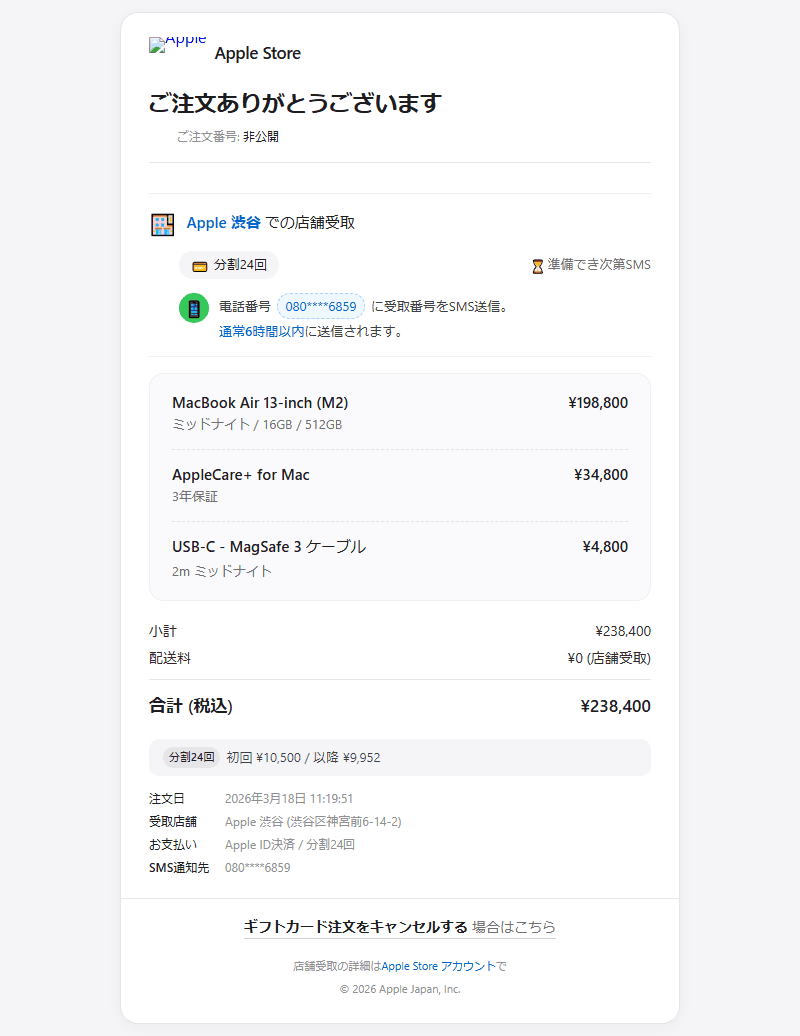Enable SMS通知先 phone number entry
The height and width of the screenshot is (1036, 800).
pyautogui.click(x=258, y=867)
